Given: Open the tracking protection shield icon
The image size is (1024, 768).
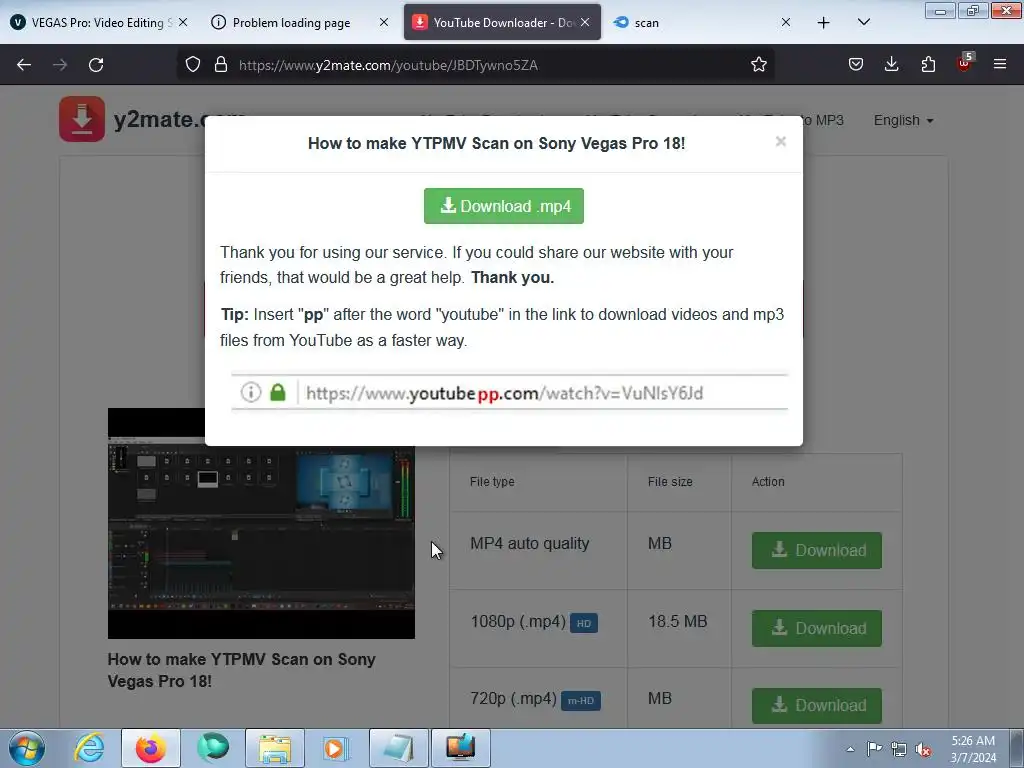Looking at the screenshot, I should click(193, 64).
